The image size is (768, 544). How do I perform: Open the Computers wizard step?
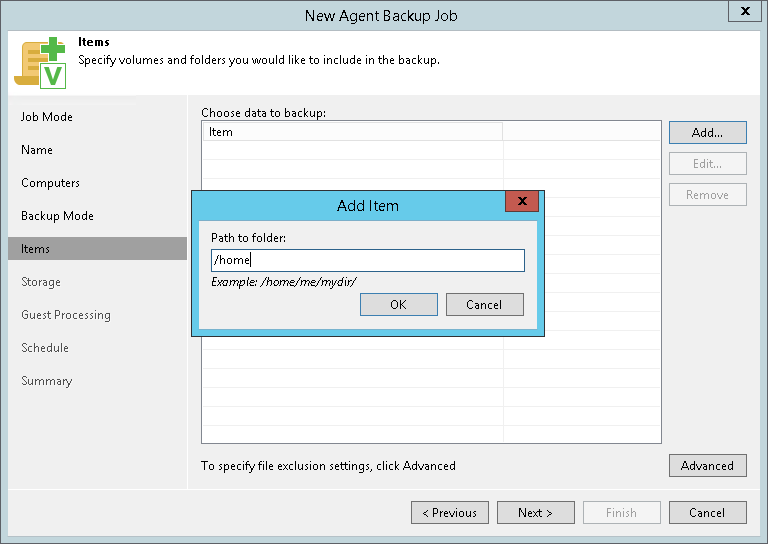pyautogui.click(x=50, y=183)
